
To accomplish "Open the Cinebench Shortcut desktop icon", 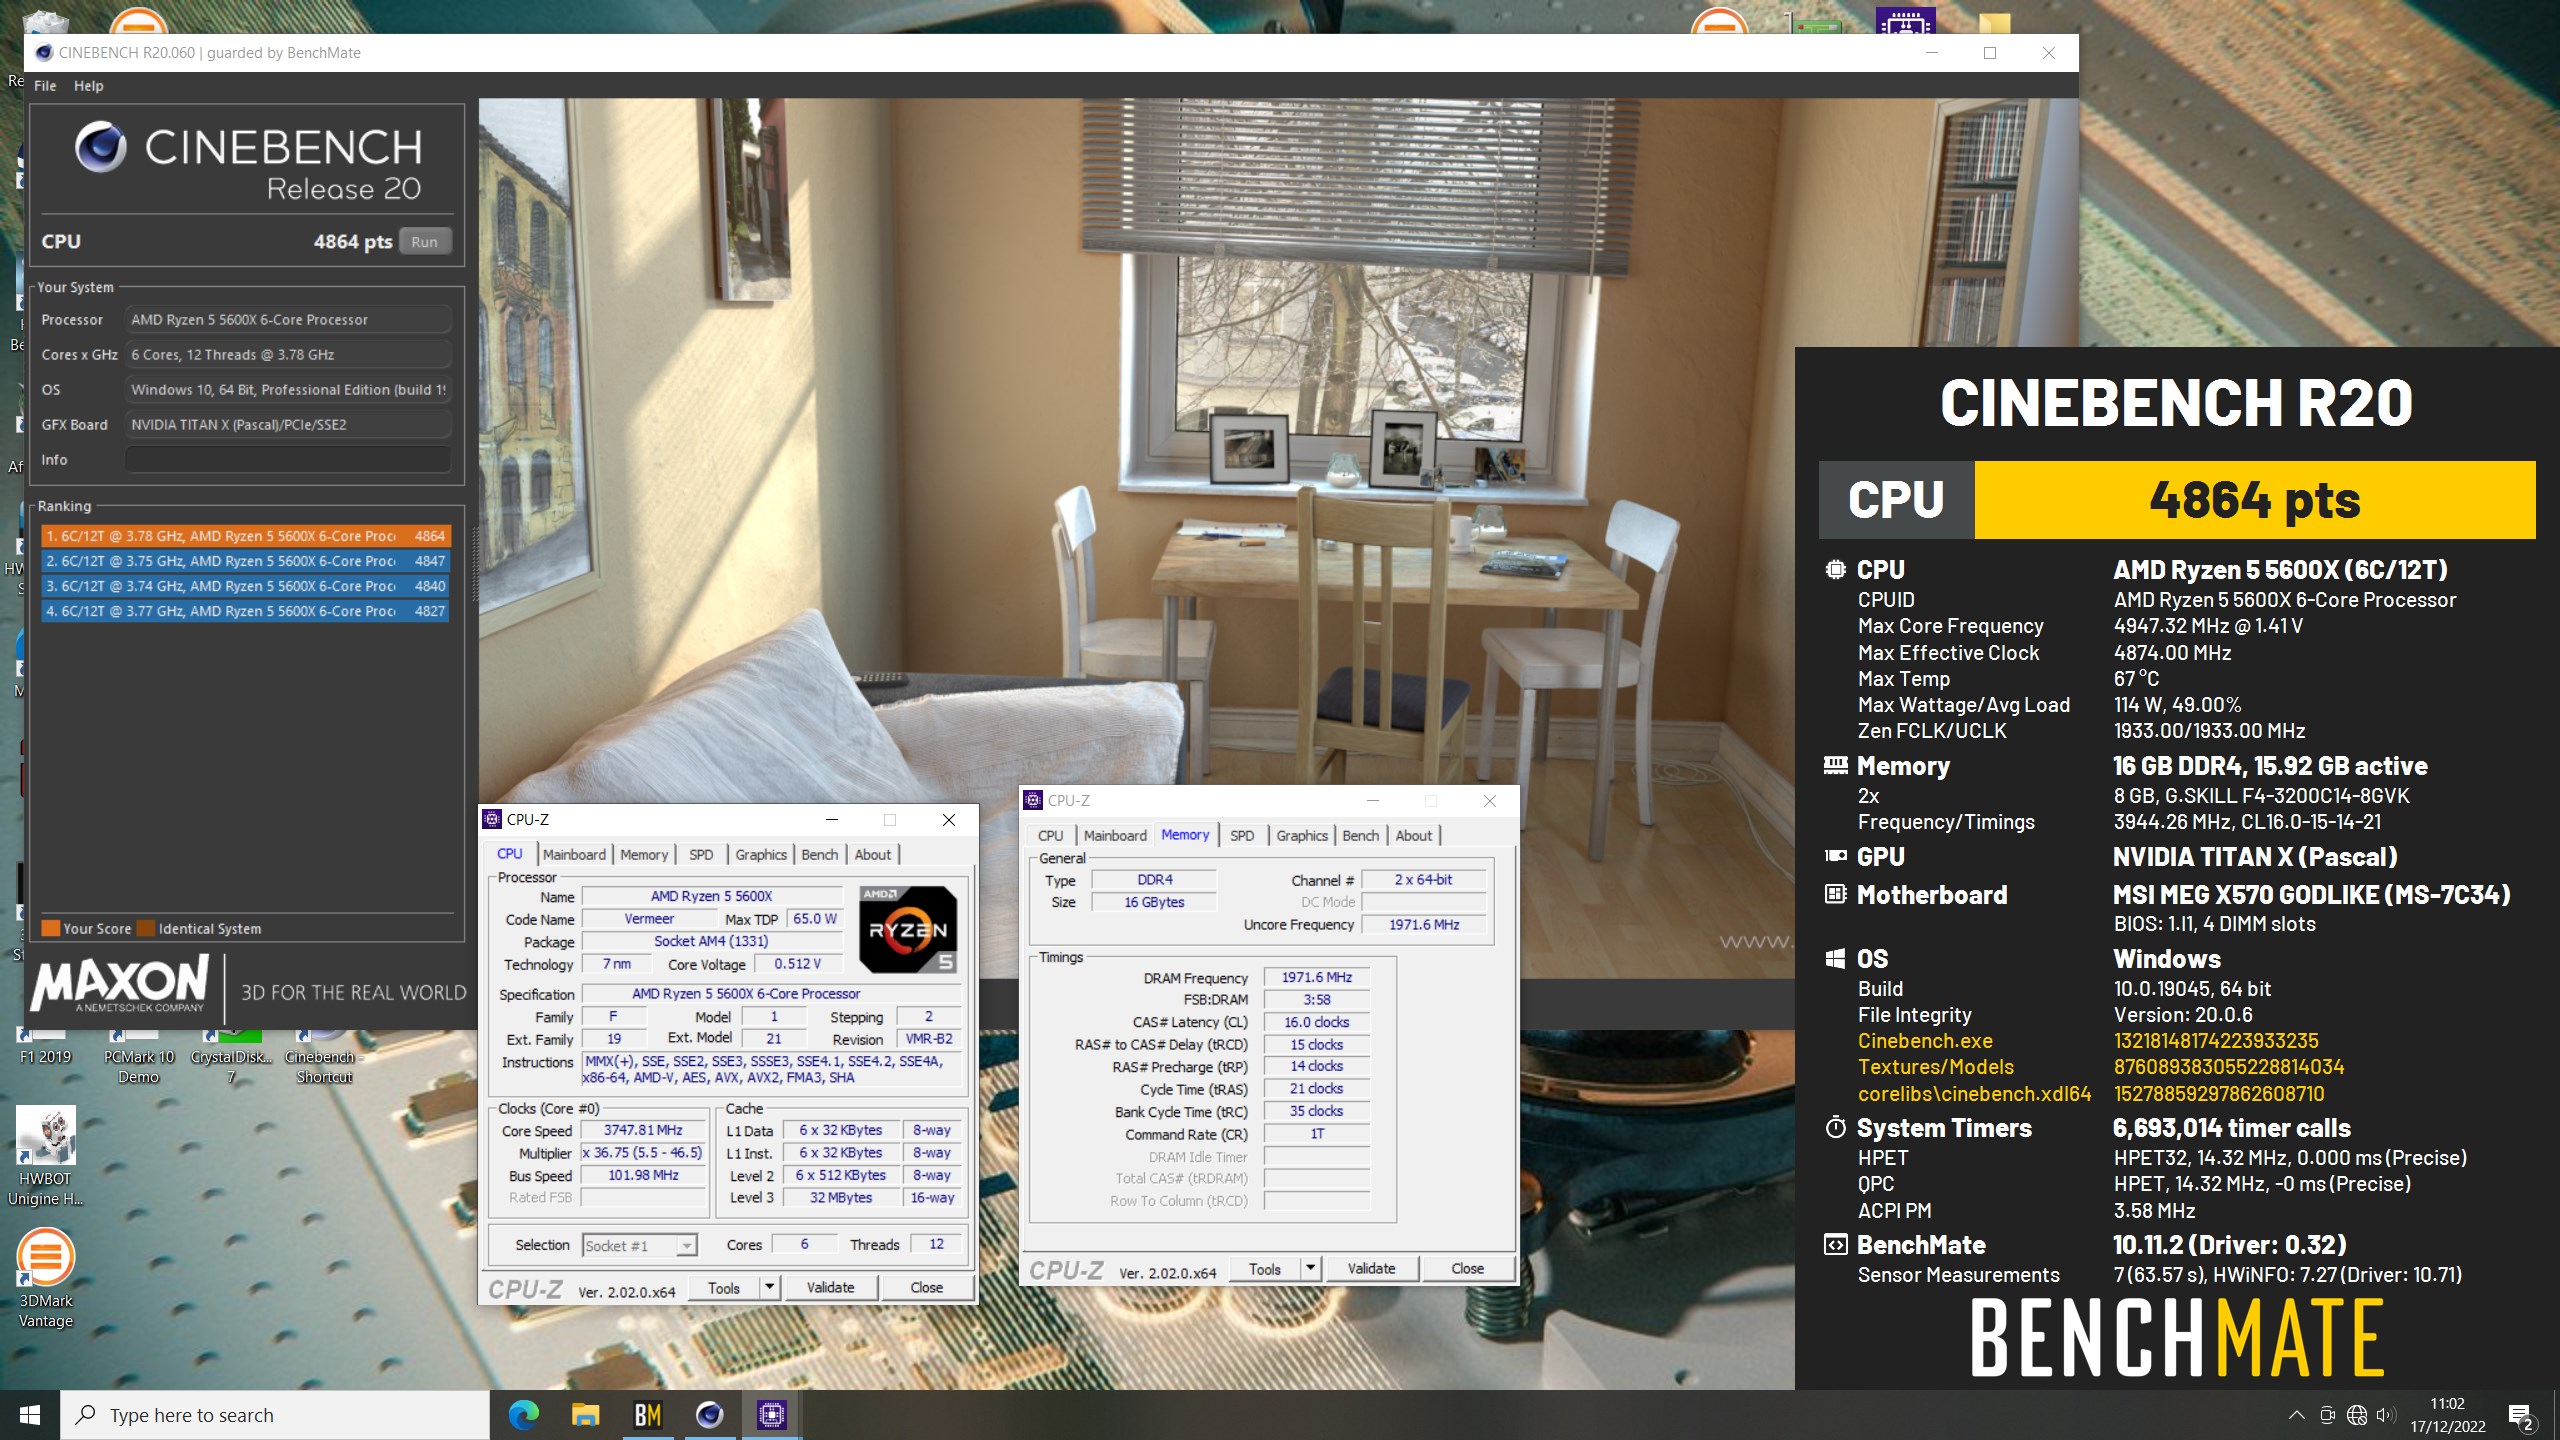I will tap(324, 1057).
